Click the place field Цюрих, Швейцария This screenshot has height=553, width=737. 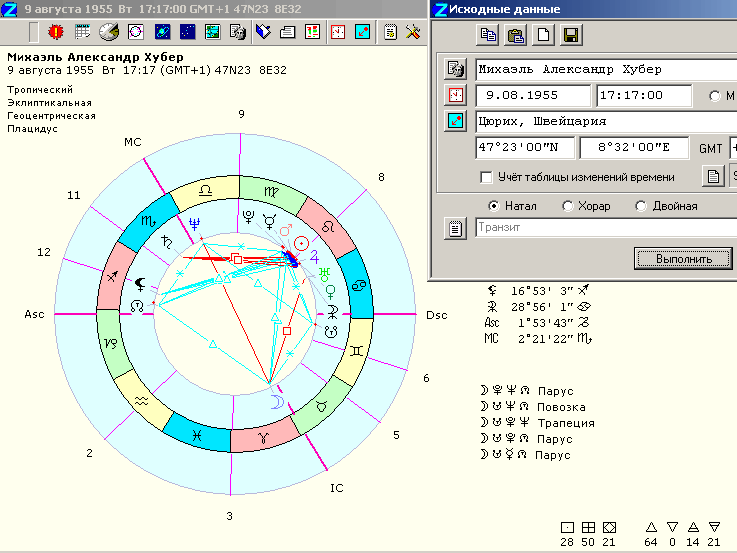(606, 121)
